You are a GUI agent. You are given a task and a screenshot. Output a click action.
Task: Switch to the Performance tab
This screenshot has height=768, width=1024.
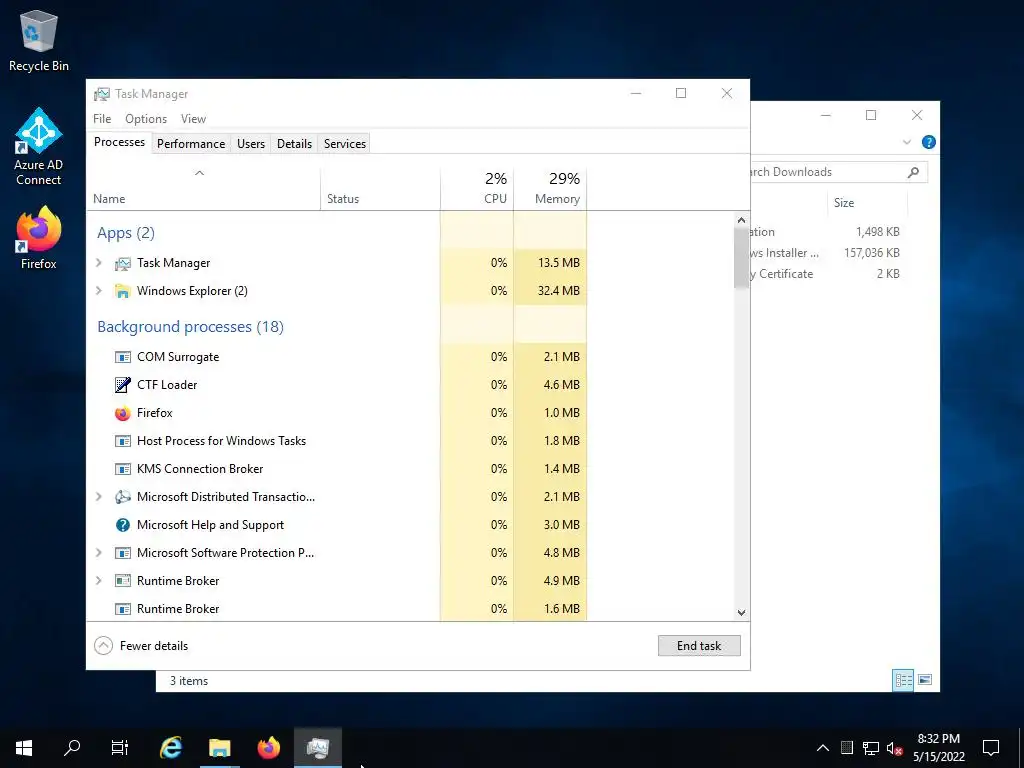click(191, 144)
